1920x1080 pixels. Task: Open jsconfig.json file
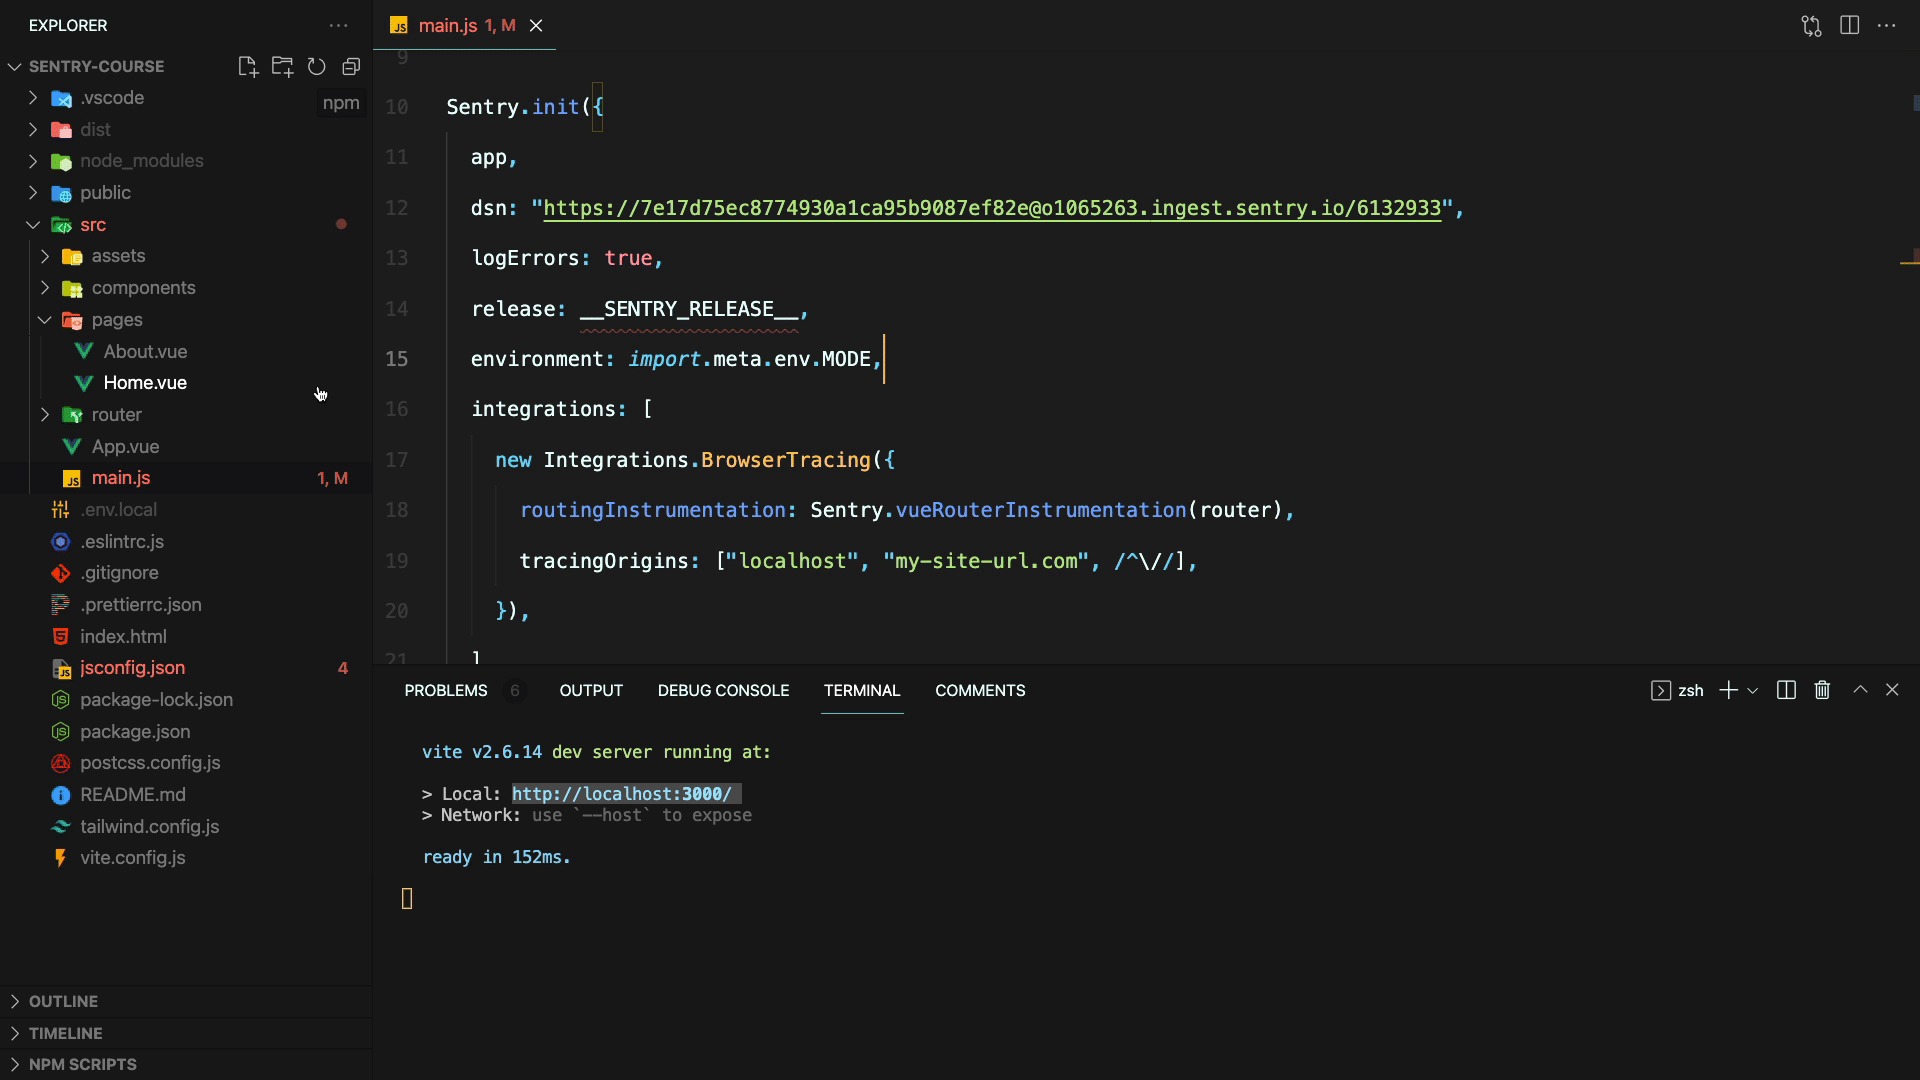pos(186,668)
